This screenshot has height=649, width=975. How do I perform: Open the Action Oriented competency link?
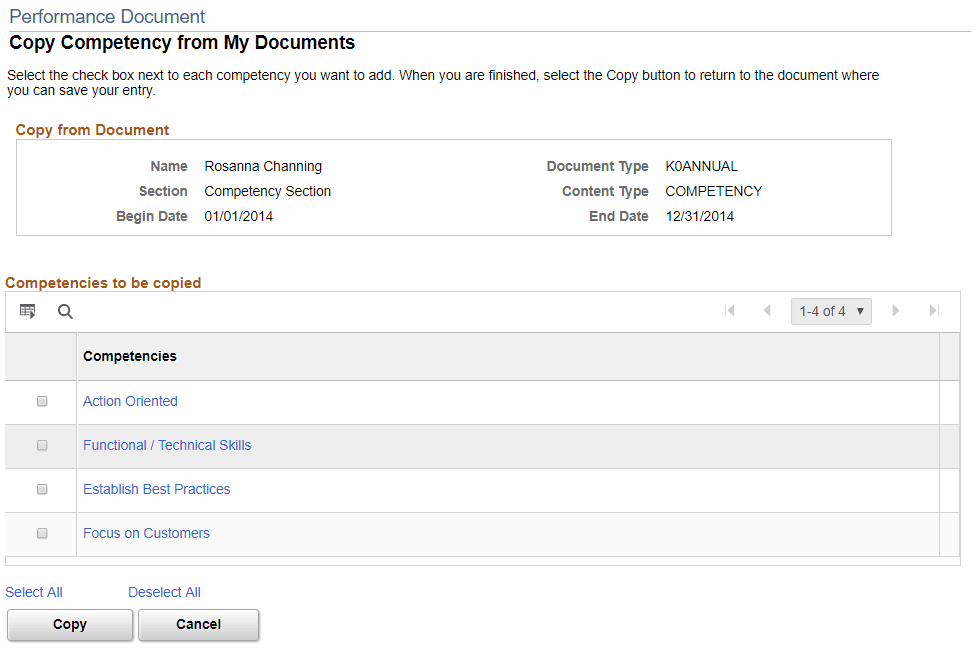pyautogui.click(x=130, y=401)
